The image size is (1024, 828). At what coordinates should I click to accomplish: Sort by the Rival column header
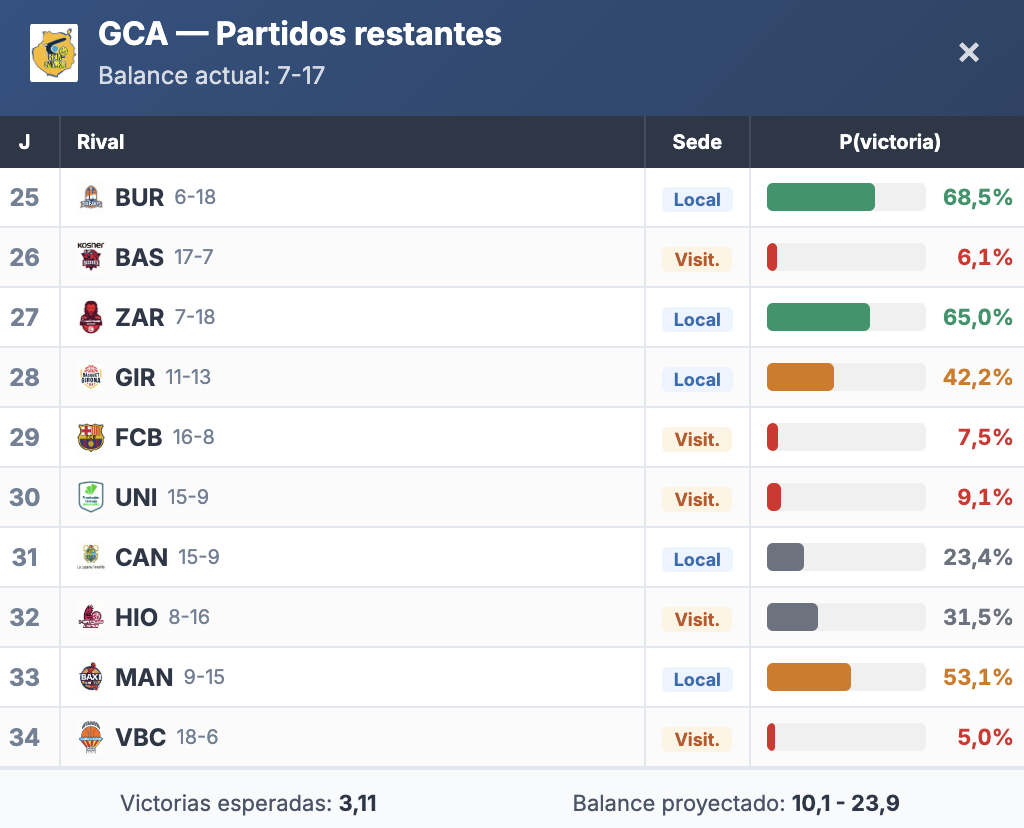pyautogui.click(x=101, y=142)
